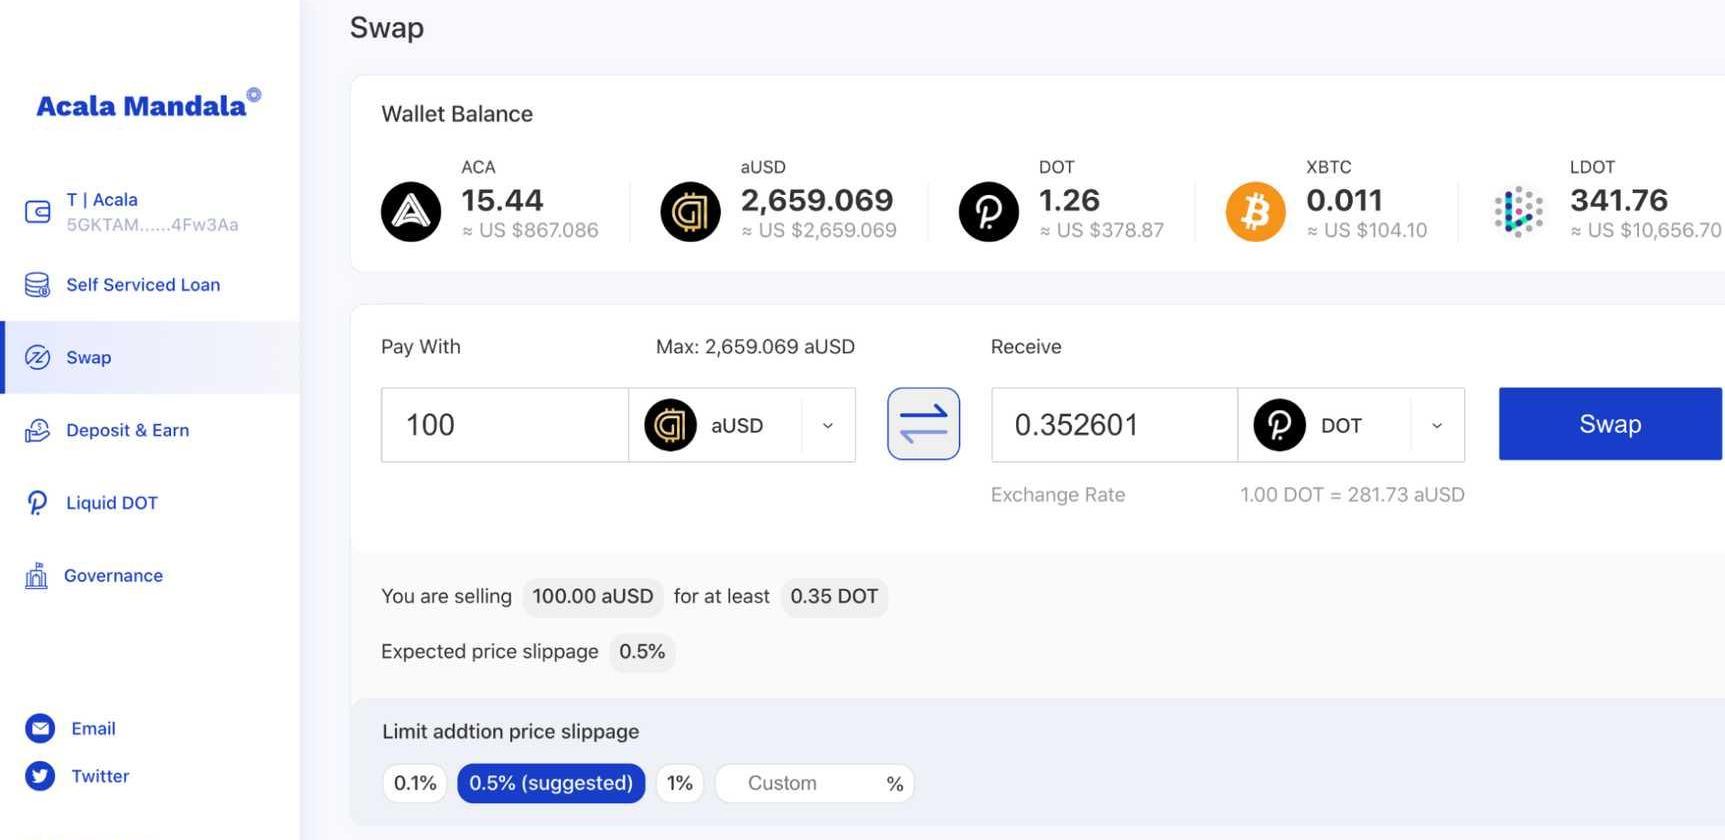Click the DOT wallet balance icon

988,212
